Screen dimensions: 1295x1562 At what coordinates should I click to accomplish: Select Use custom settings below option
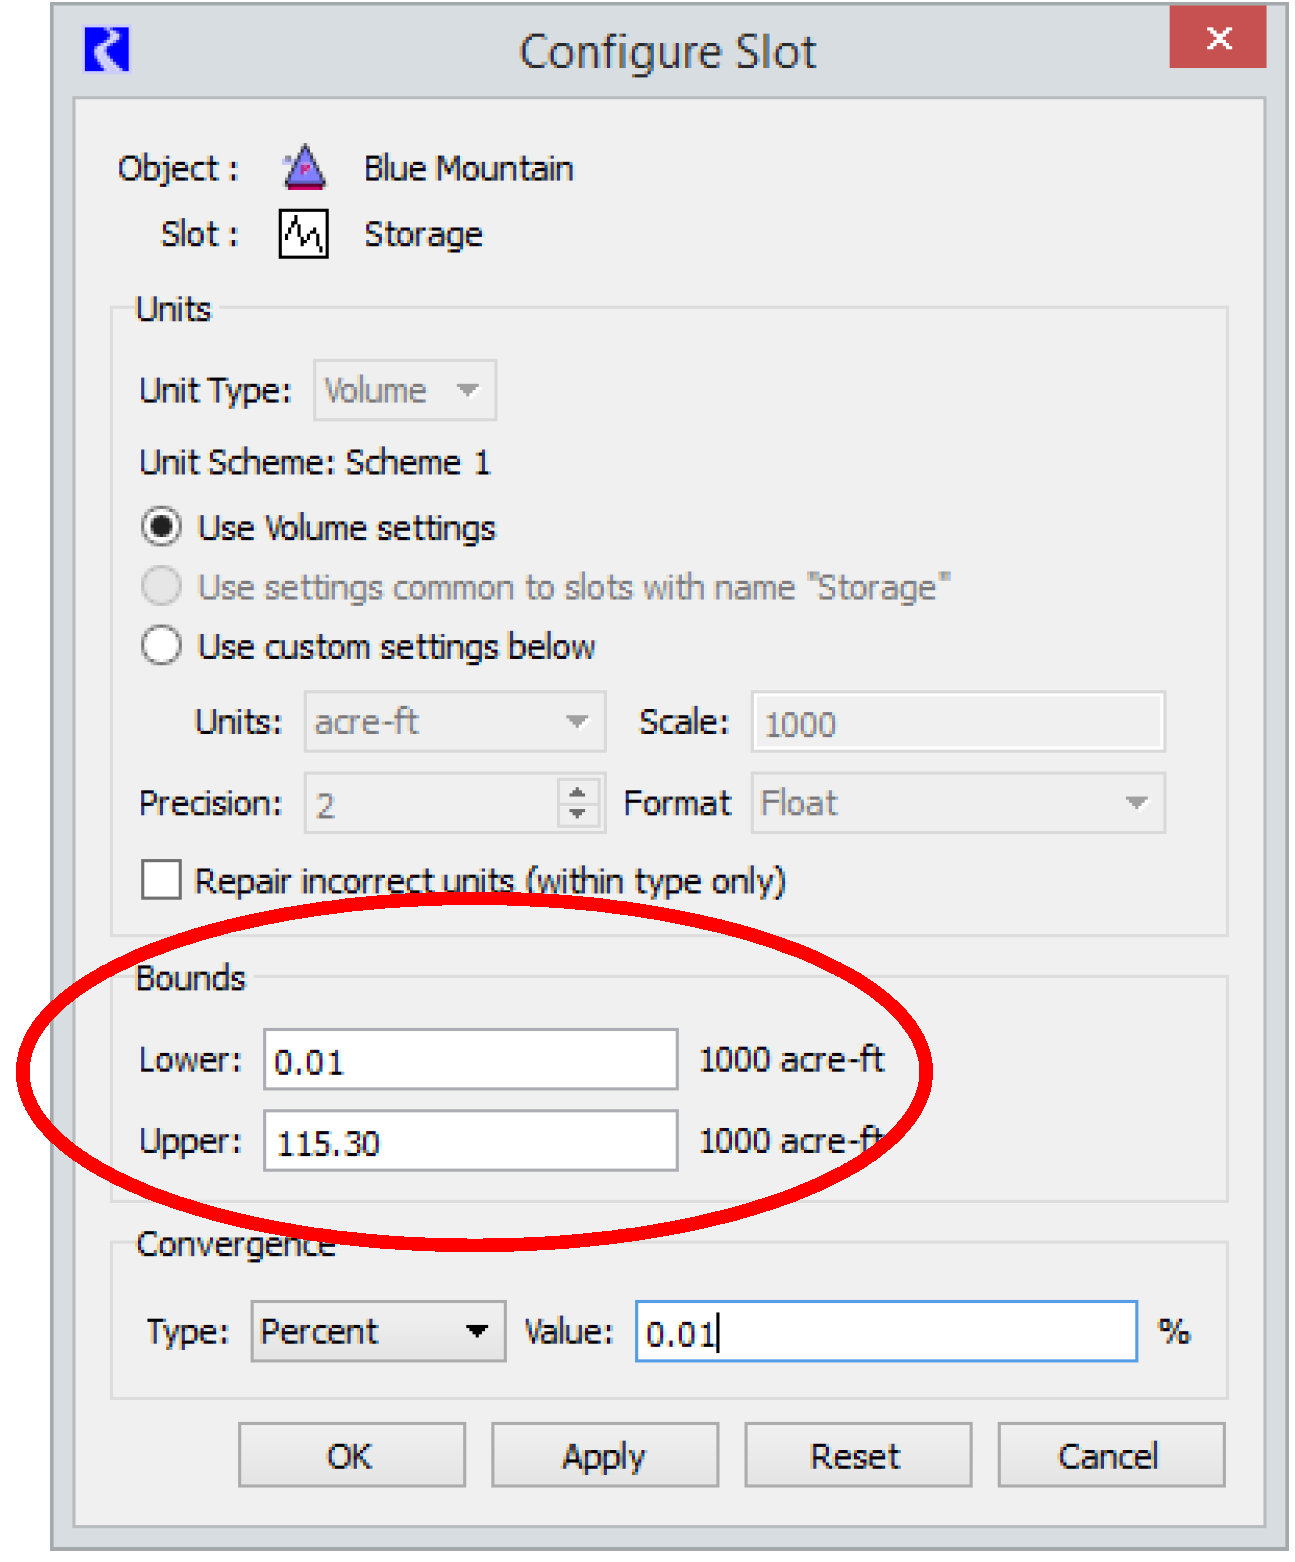[x=161, y=646]
